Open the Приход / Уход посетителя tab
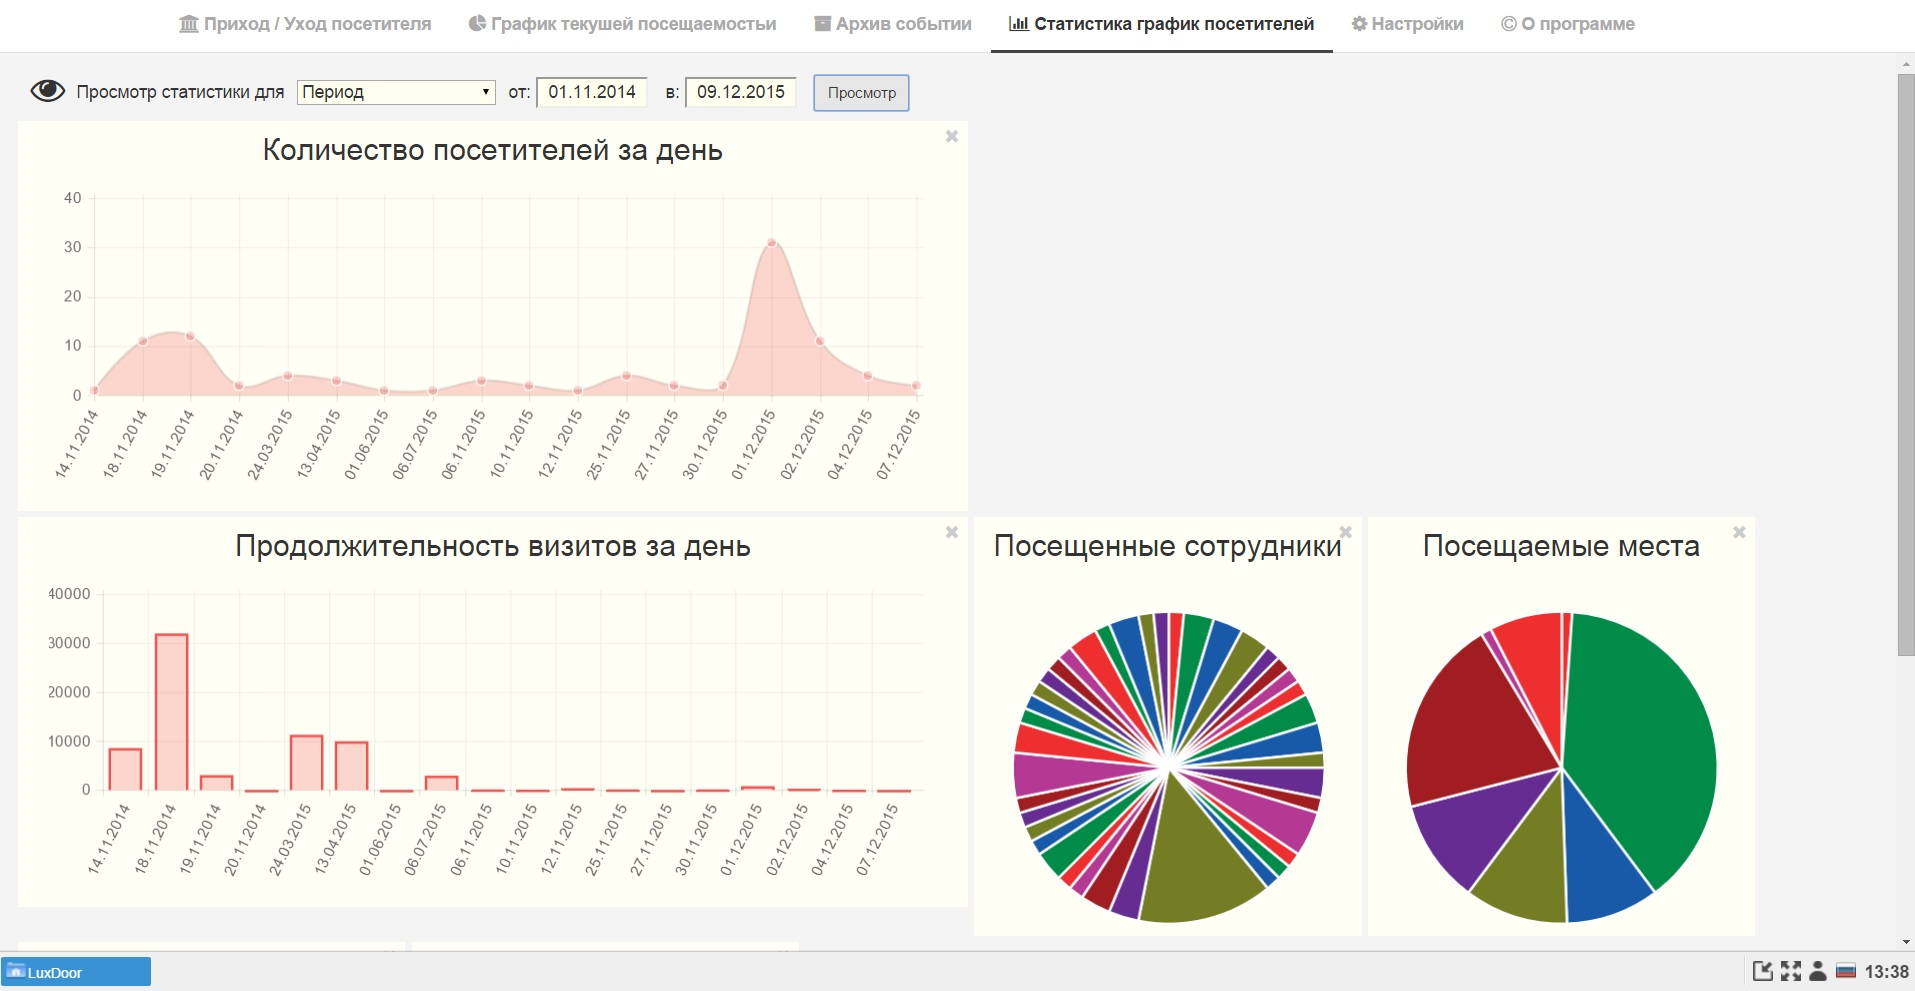1915x991 pixels. coord(305,24)
